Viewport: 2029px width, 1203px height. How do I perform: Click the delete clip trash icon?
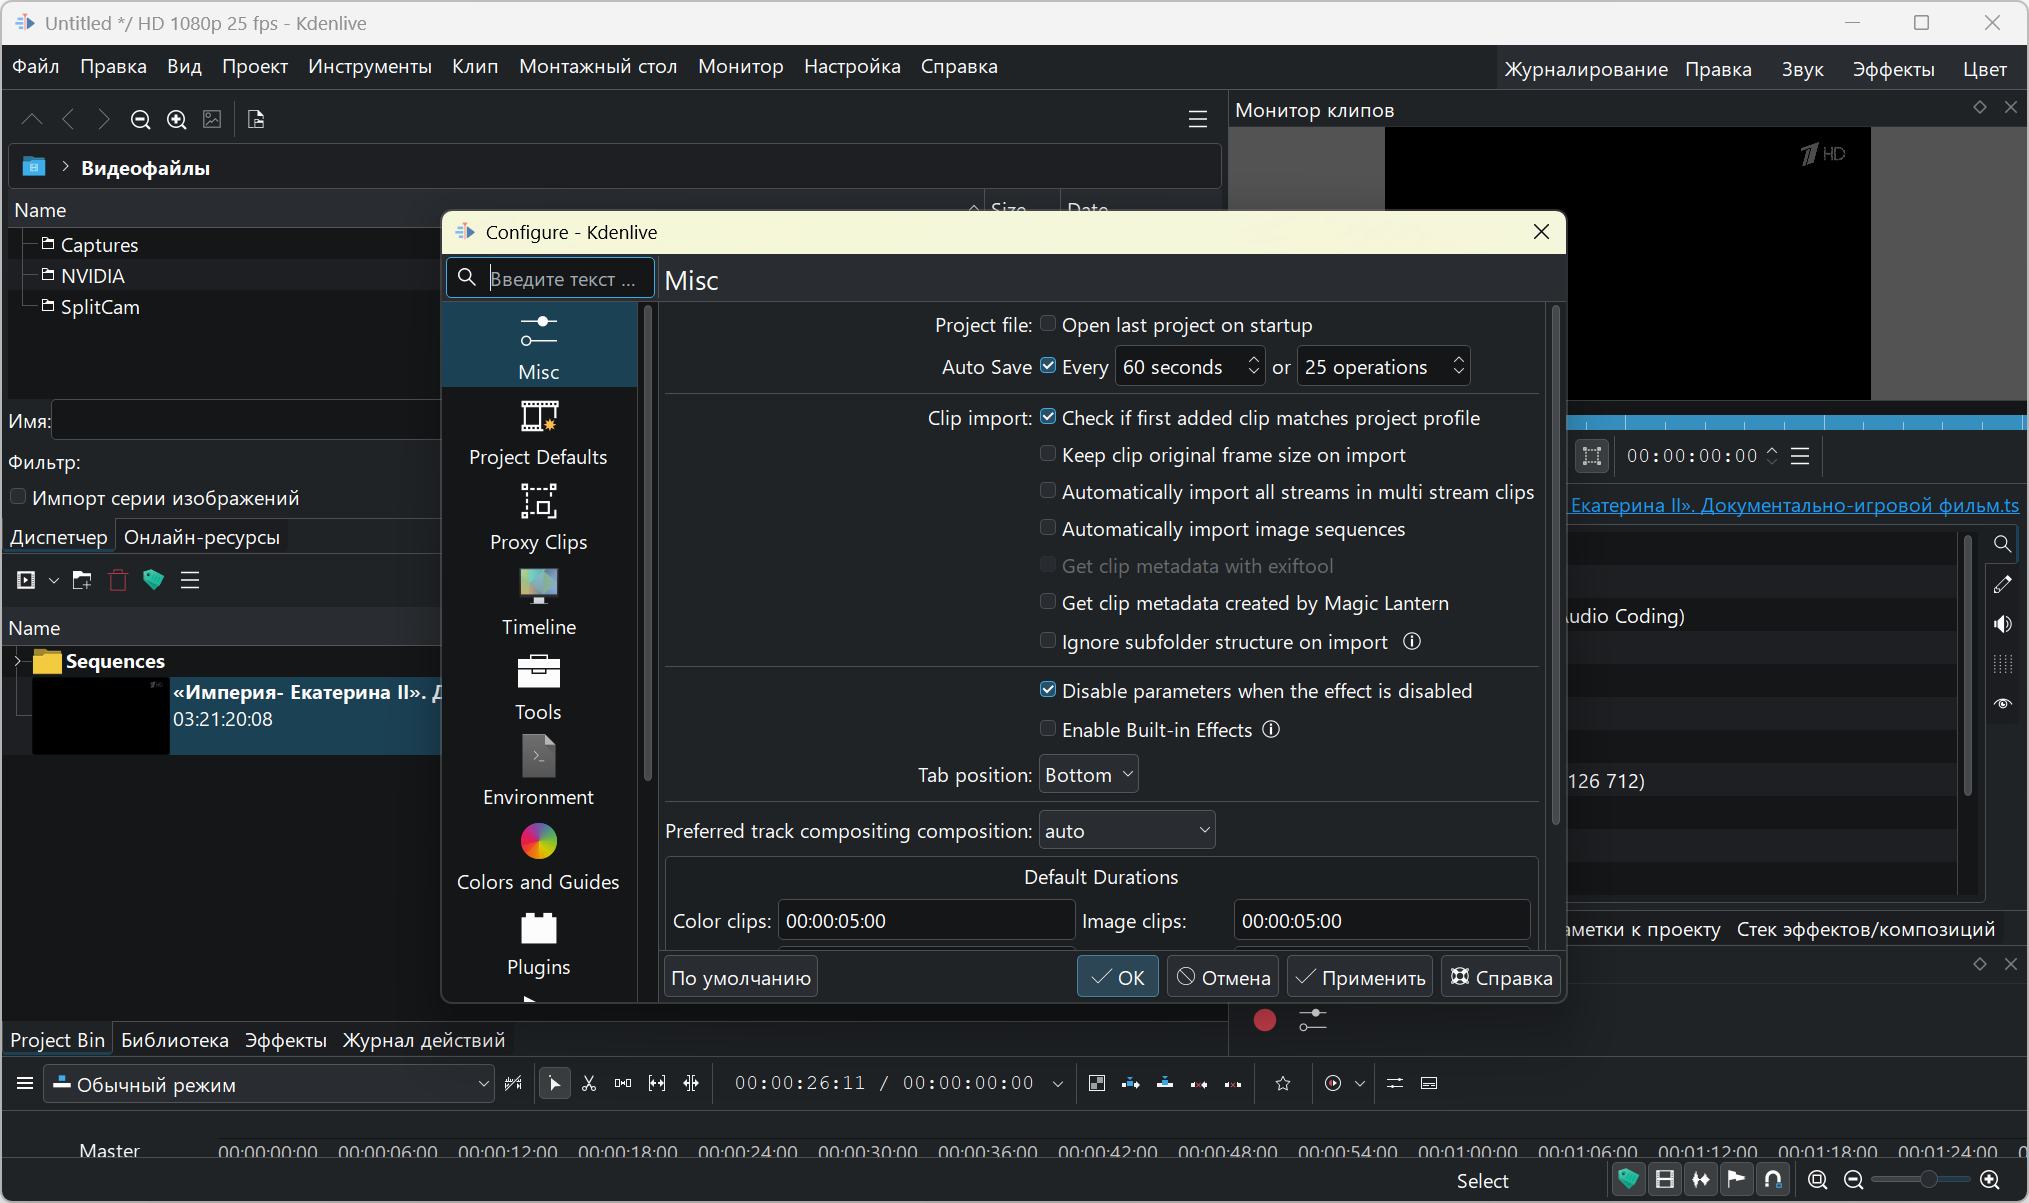[x=118, y=580]
